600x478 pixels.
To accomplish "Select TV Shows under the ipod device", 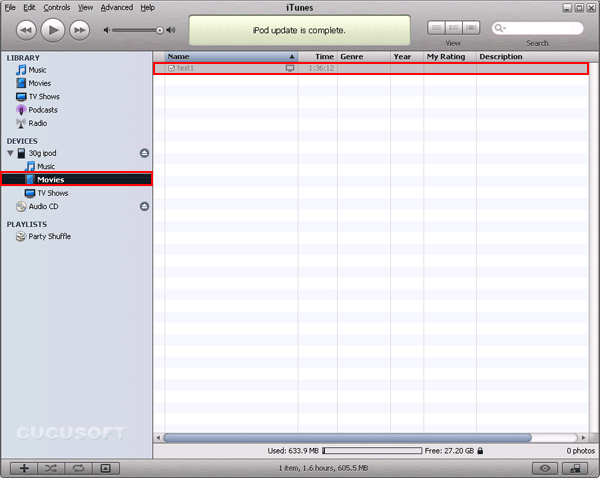I will coord(52,193).
